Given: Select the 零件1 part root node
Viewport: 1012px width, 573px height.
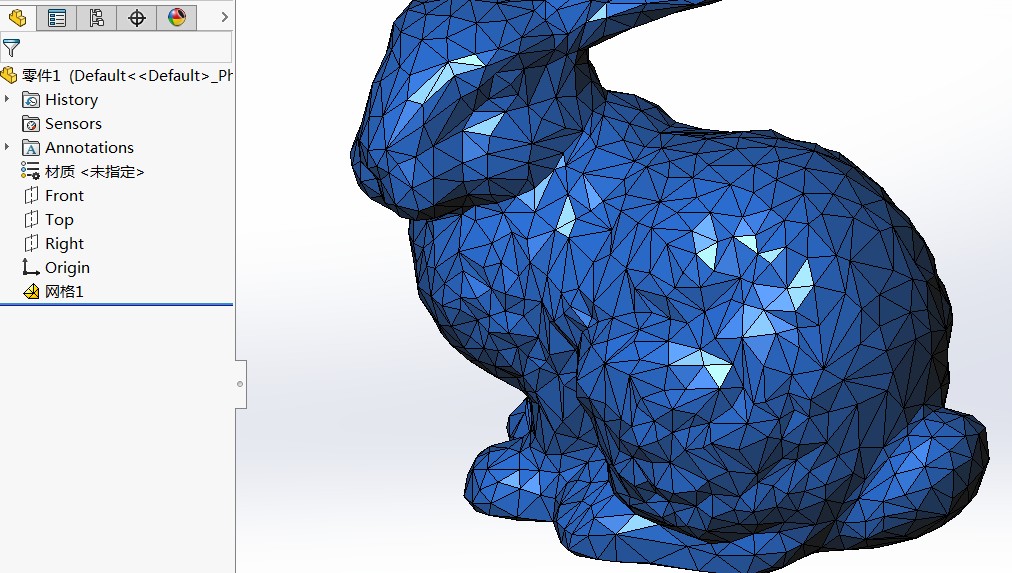Looking at the screenshot, I should 127,75.
